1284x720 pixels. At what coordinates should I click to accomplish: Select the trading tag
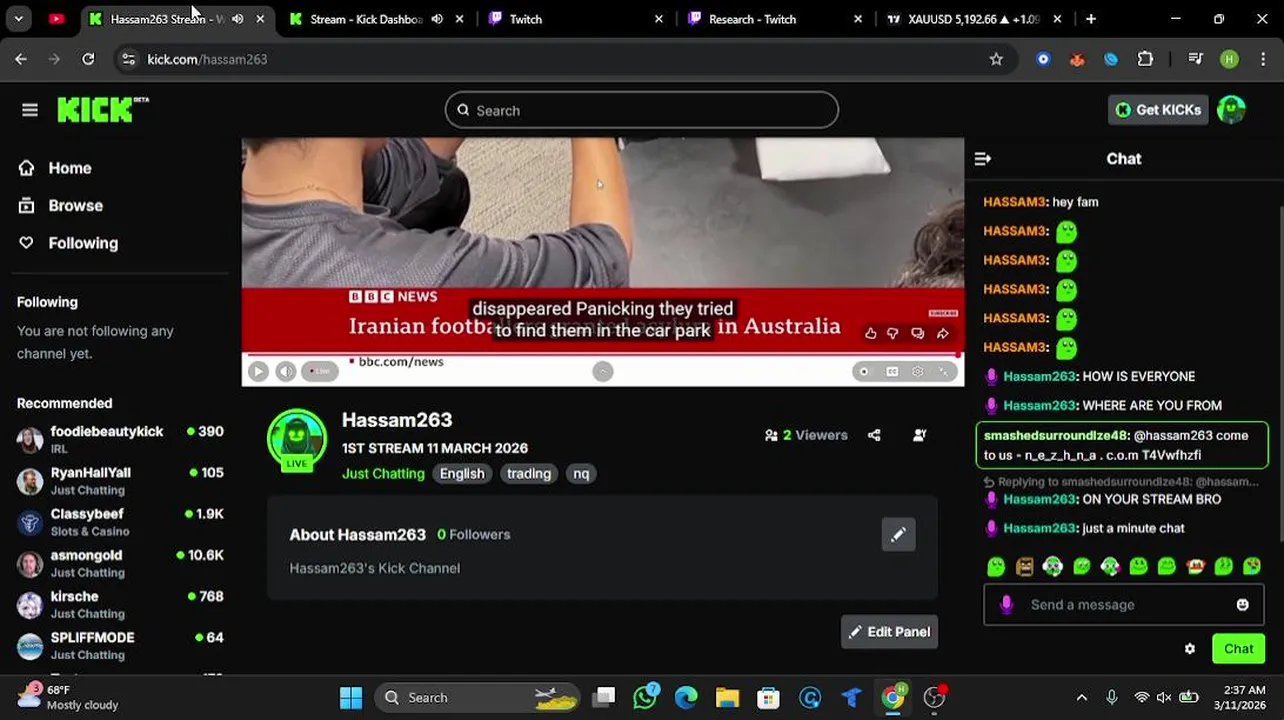tap(529, 474)
